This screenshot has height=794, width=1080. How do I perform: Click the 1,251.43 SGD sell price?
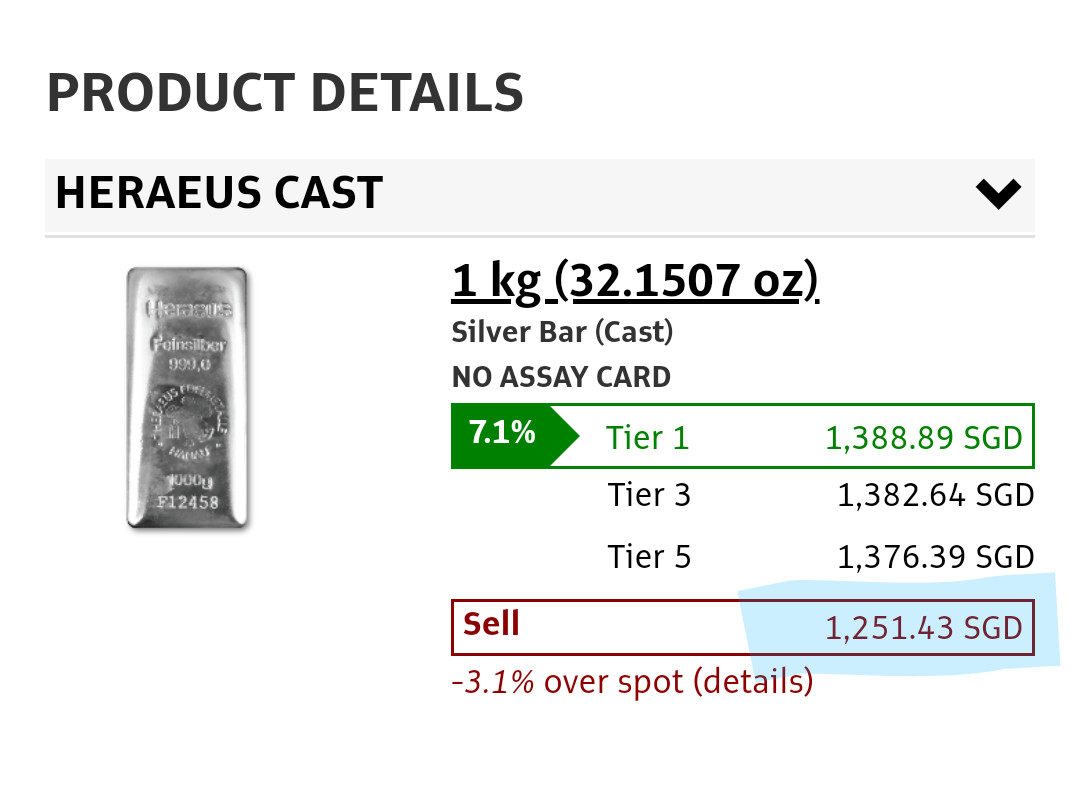tap(923, 628)
